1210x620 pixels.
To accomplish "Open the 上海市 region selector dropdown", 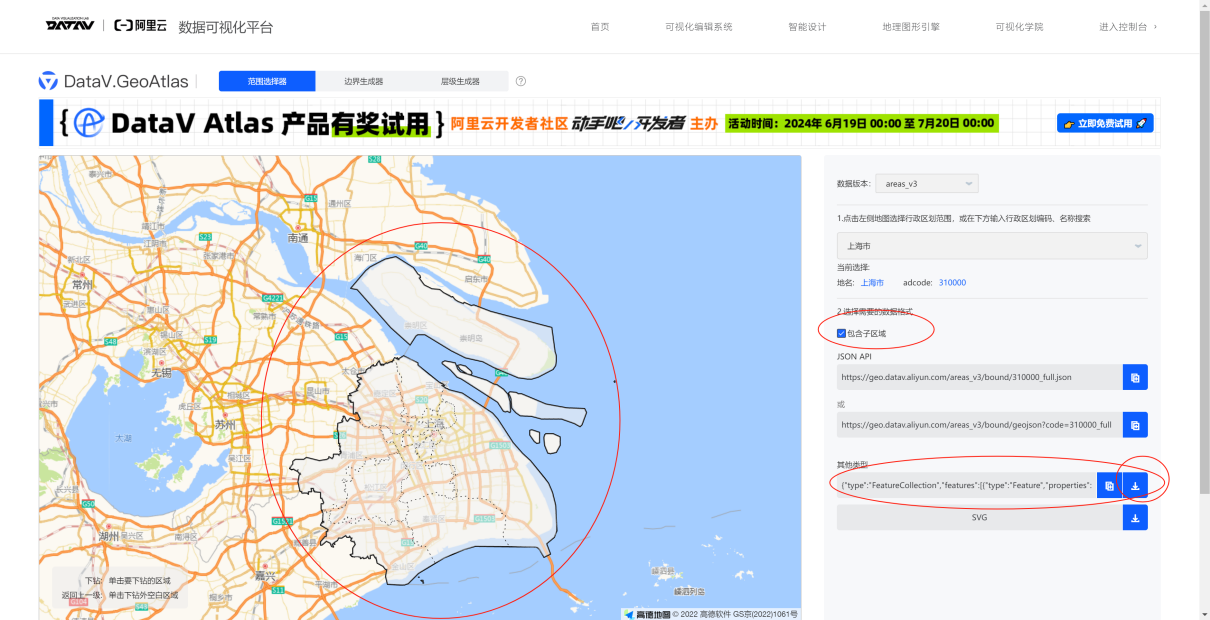I will coord(992,245).
